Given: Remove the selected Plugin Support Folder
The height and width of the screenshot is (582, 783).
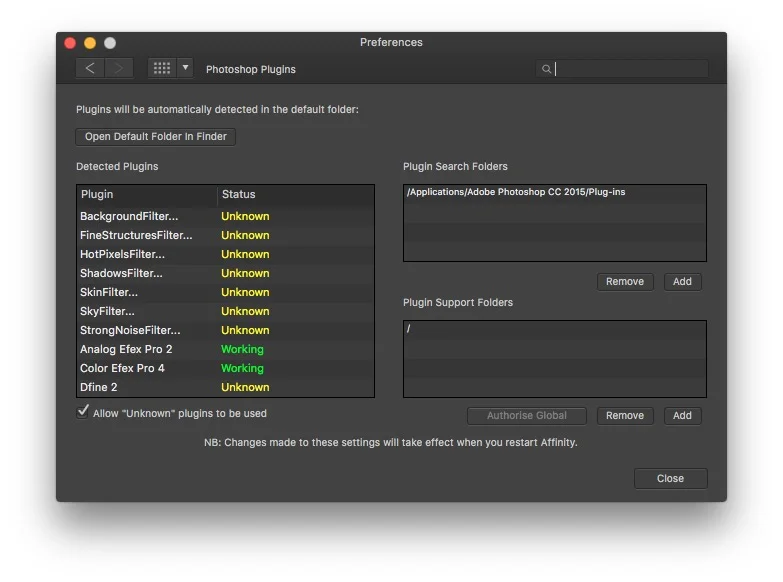Looking at the screenshot, I should 625,415.
